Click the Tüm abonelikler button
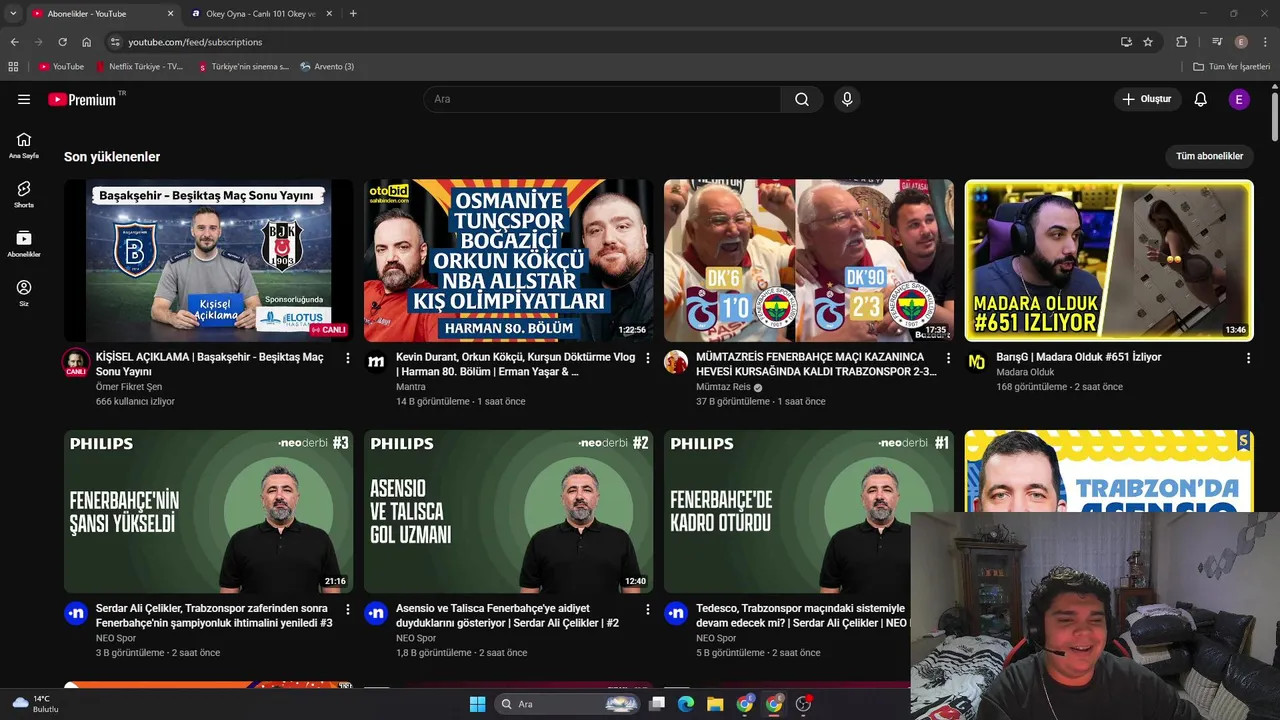The image size is (1280, 720). point(1209,156)
